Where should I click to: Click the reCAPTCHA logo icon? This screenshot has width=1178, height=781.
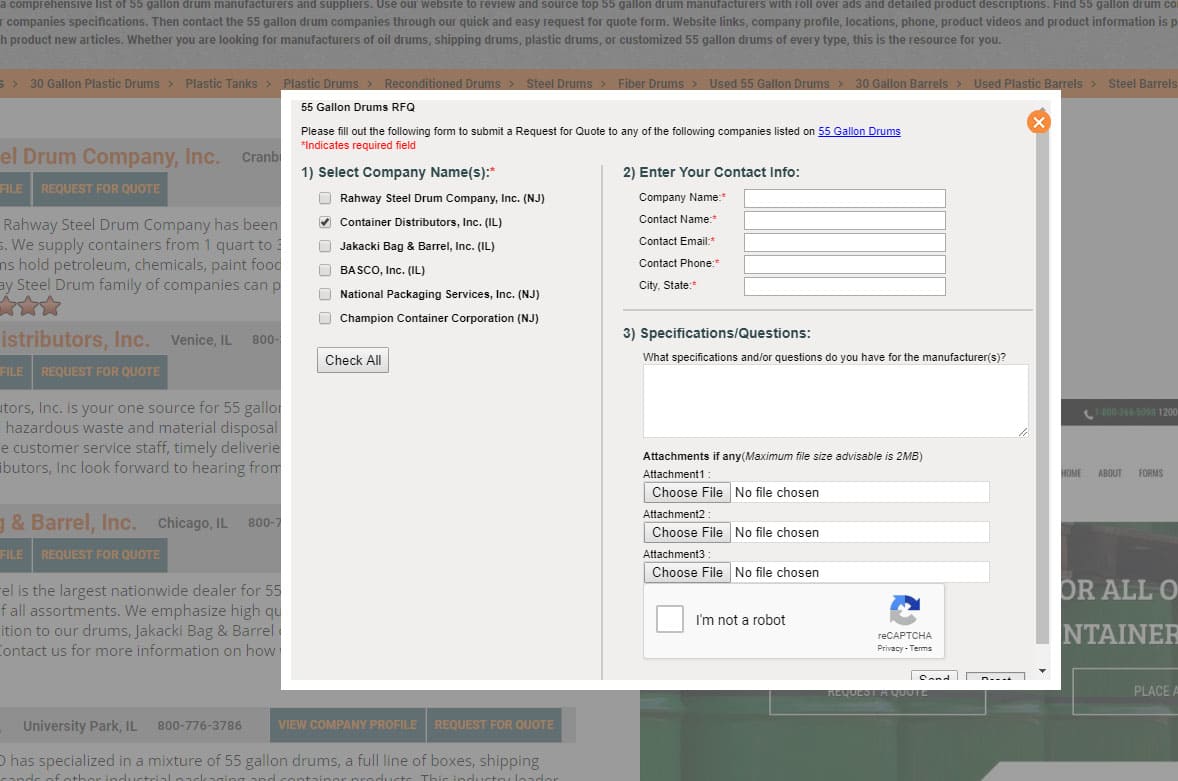point(904,610)
